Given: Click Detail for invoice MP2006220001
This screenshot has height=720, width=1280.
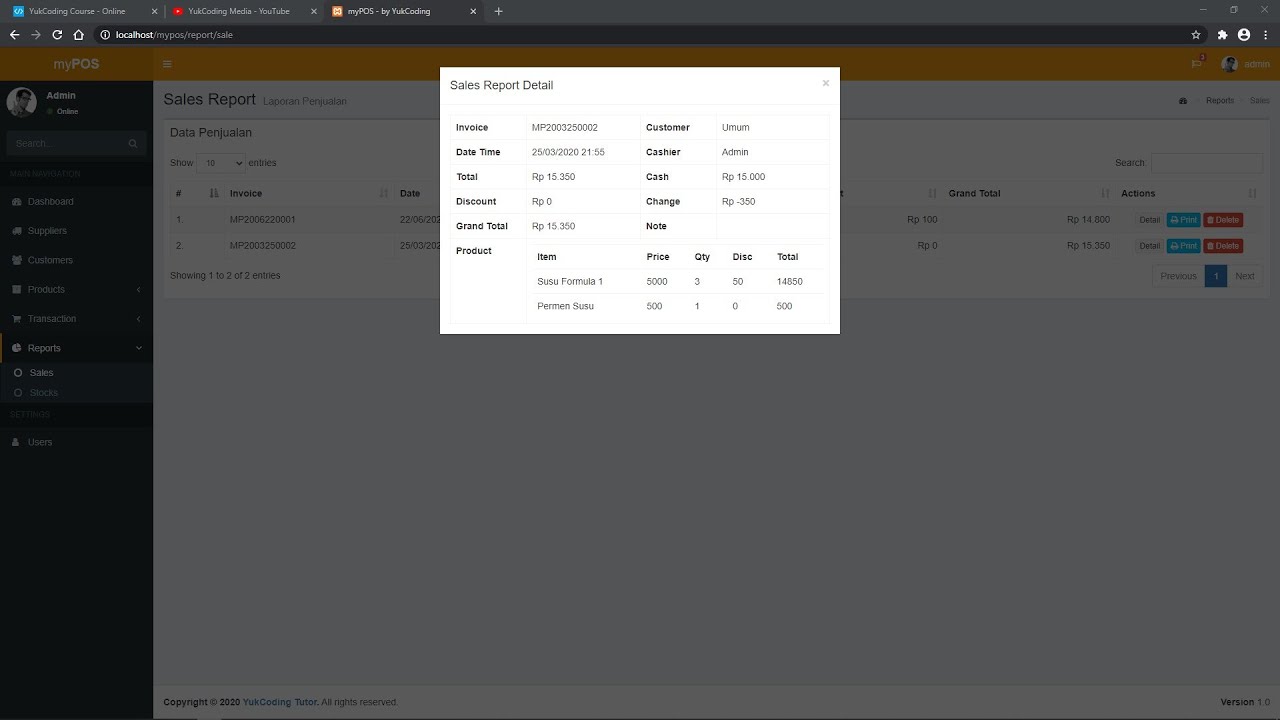Looking at the screenshot, I should [1149, 220].
